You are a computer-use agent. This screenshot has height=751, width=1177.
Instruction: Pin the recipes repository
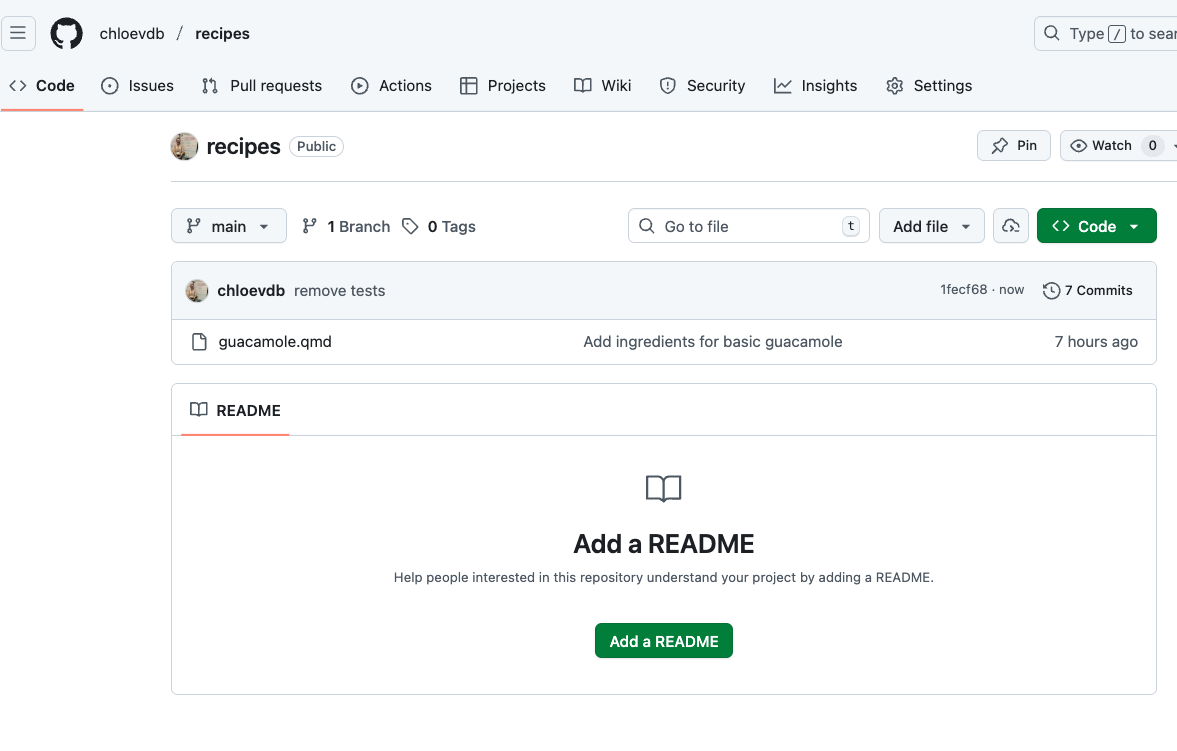(x=1014, y=145)
